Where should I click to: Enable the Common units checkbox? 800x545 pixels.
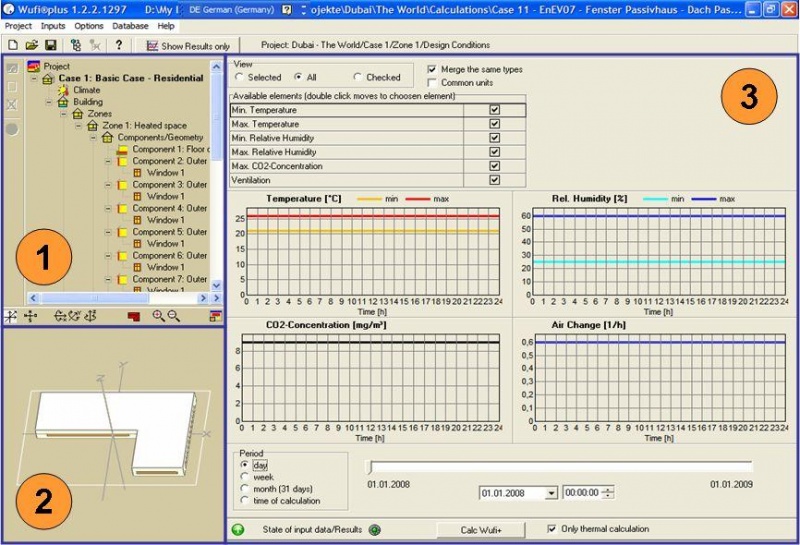pyautogui.click(x=432, y=82)
